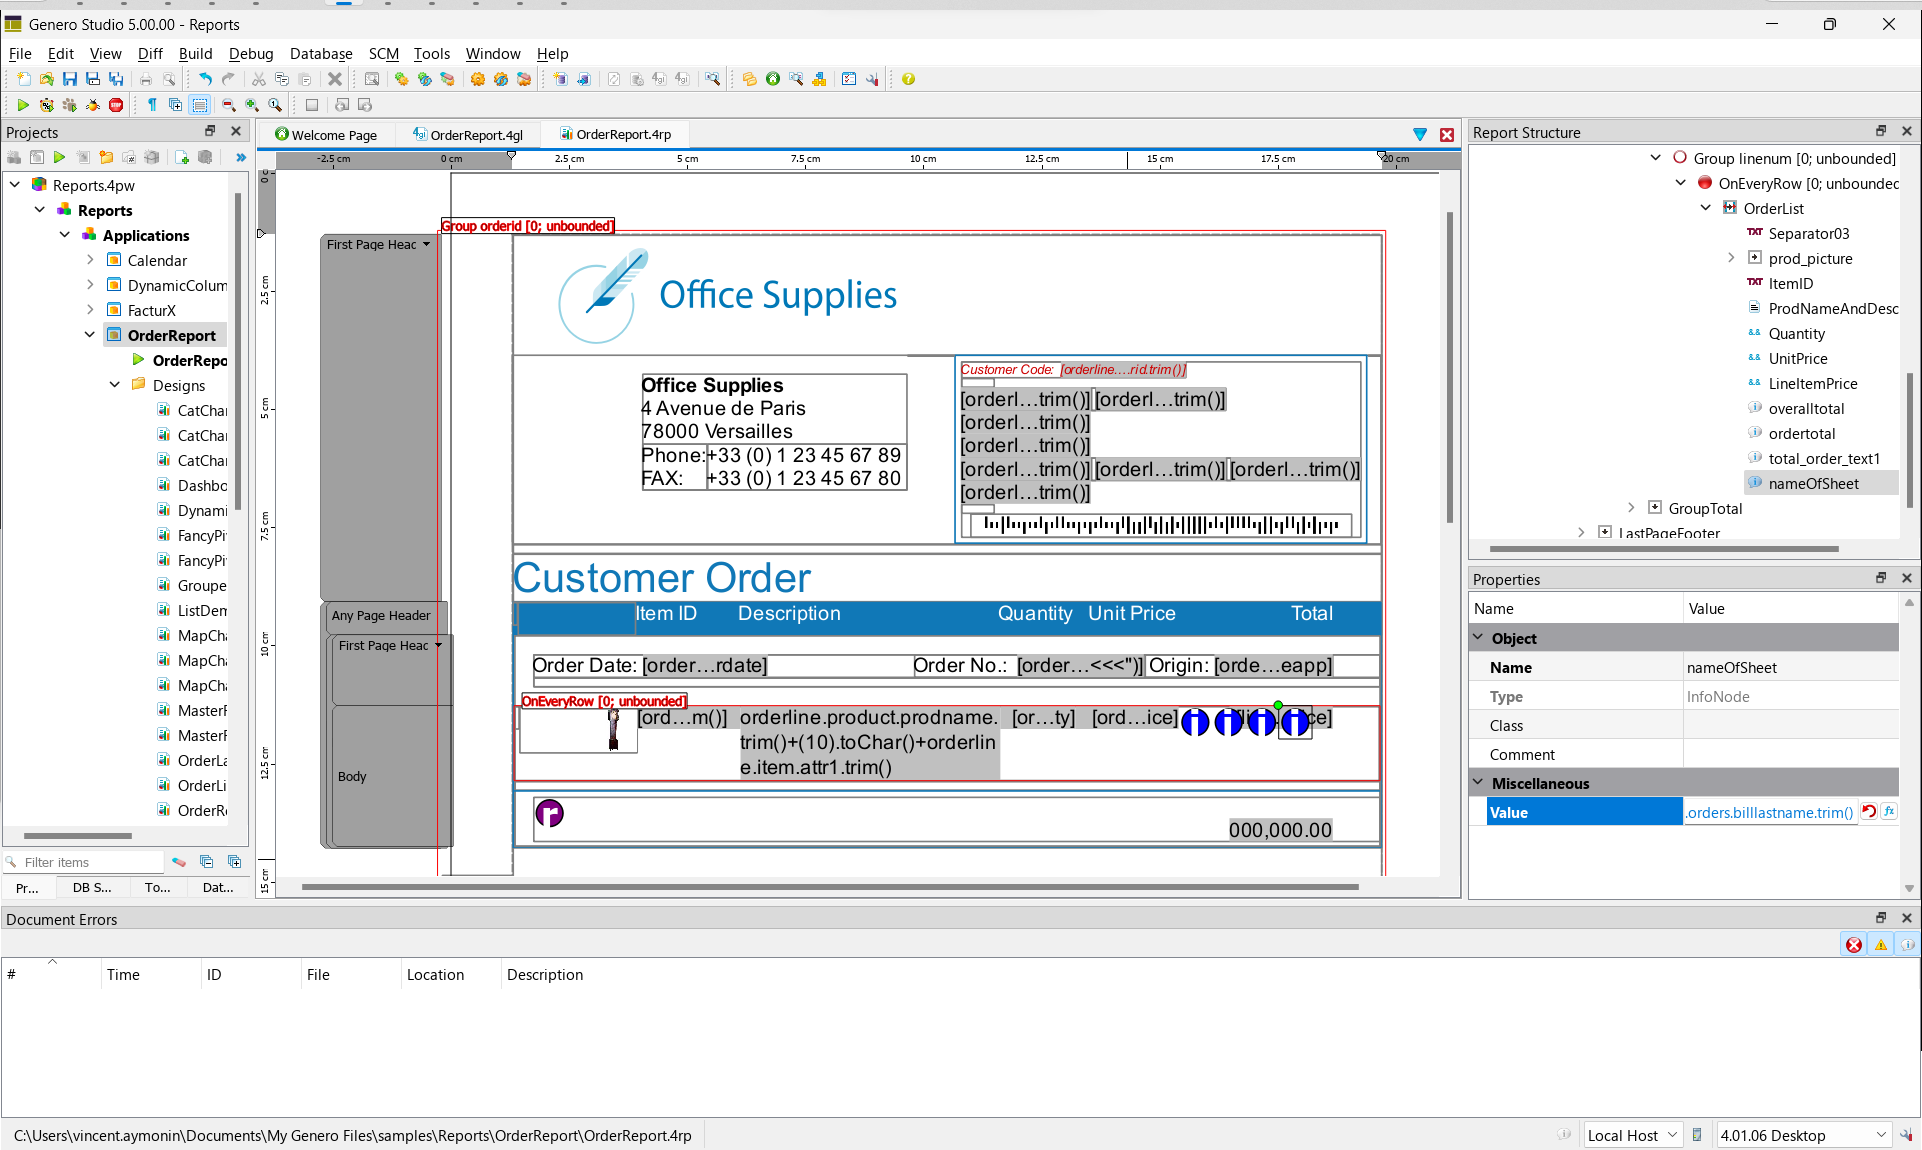The image size is (1922, 1150).
Task: Reset the Value property with the red arrow
Action: pos(1868,812)
